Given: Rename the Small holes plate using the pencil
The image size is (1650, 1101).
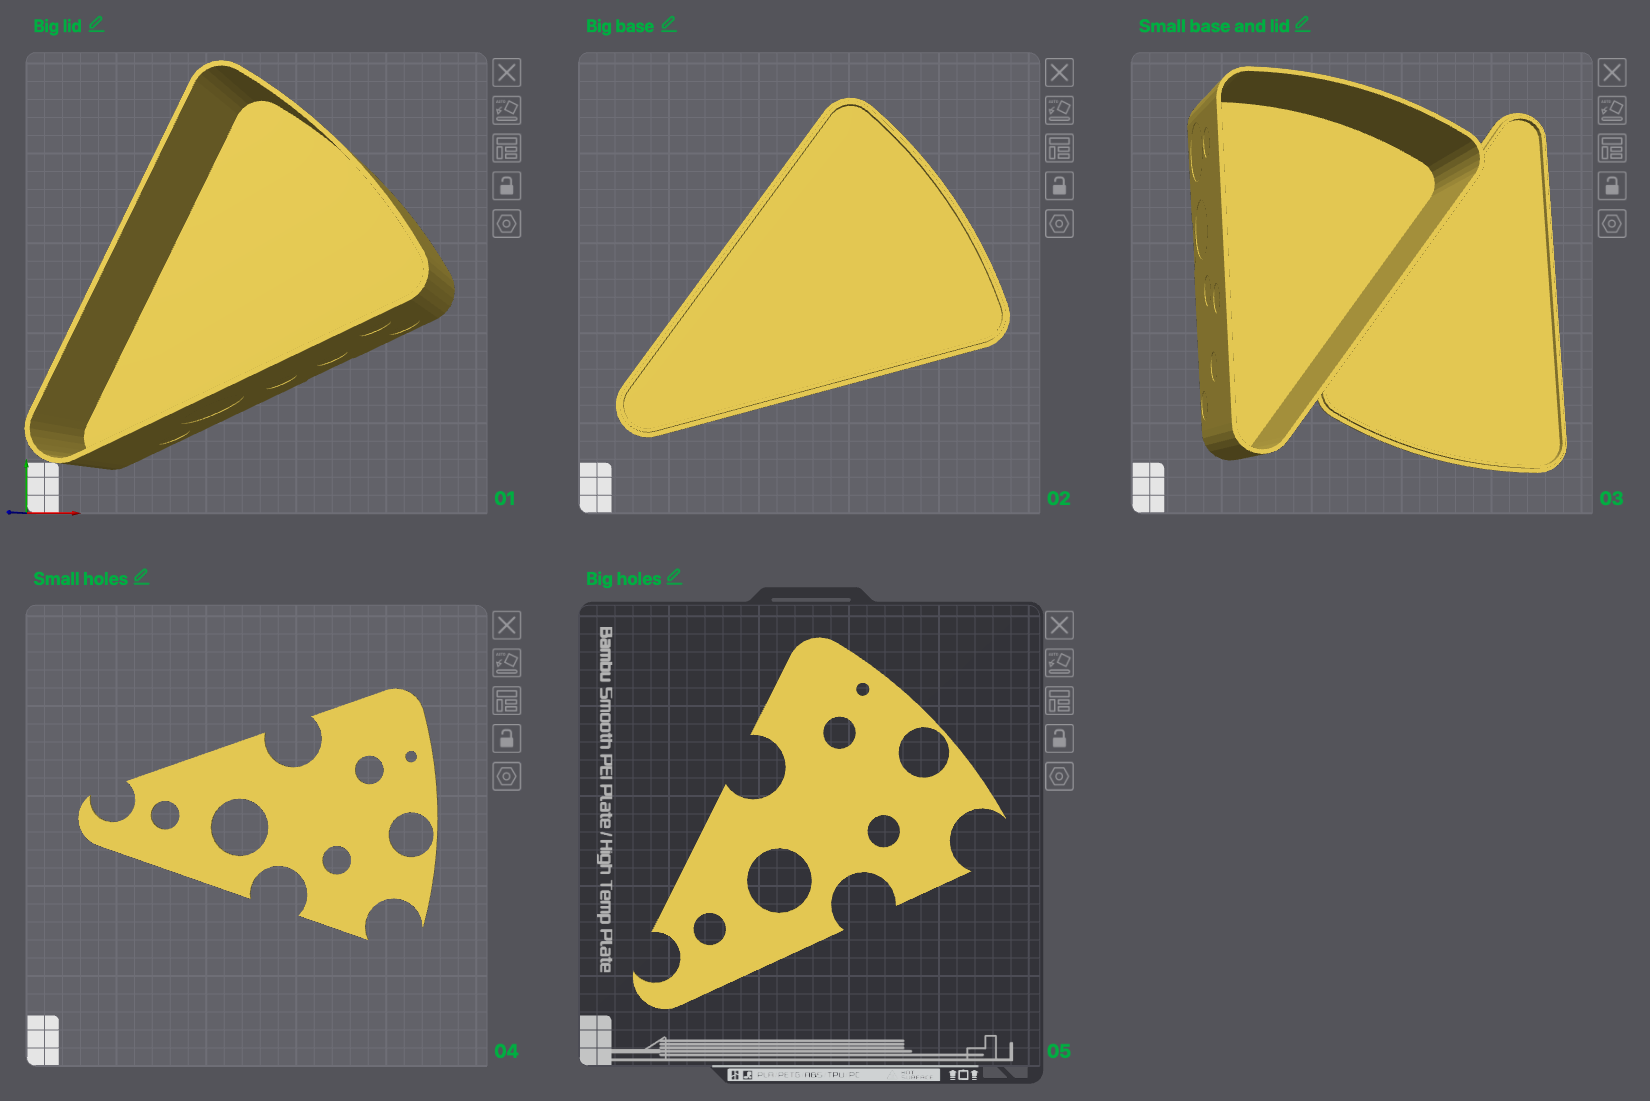Looking at the screenshot, I should coord(142,578).
